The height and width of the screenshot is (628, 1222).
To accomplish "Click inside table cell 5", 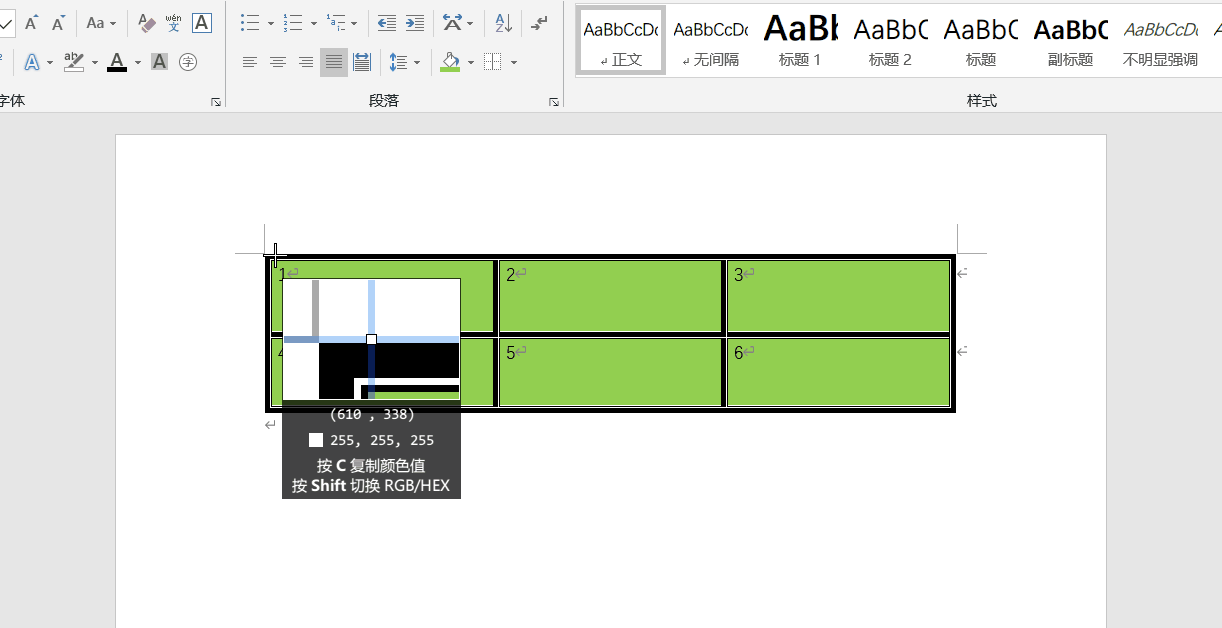I will [610, 375].
